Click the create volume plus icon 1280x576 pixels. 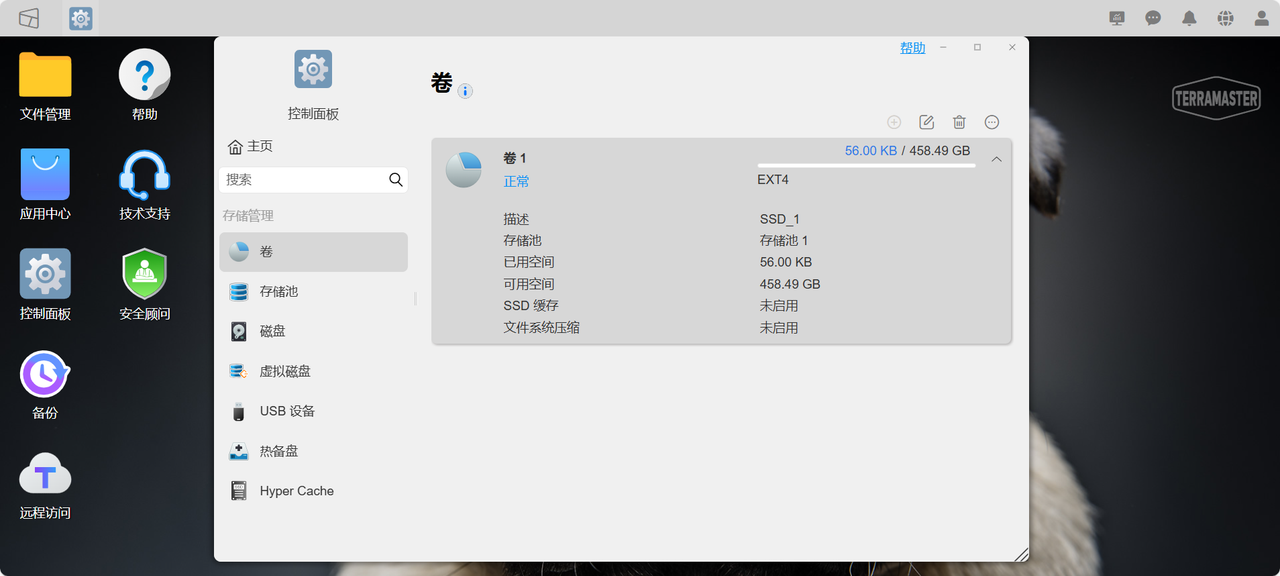point(894,122)
